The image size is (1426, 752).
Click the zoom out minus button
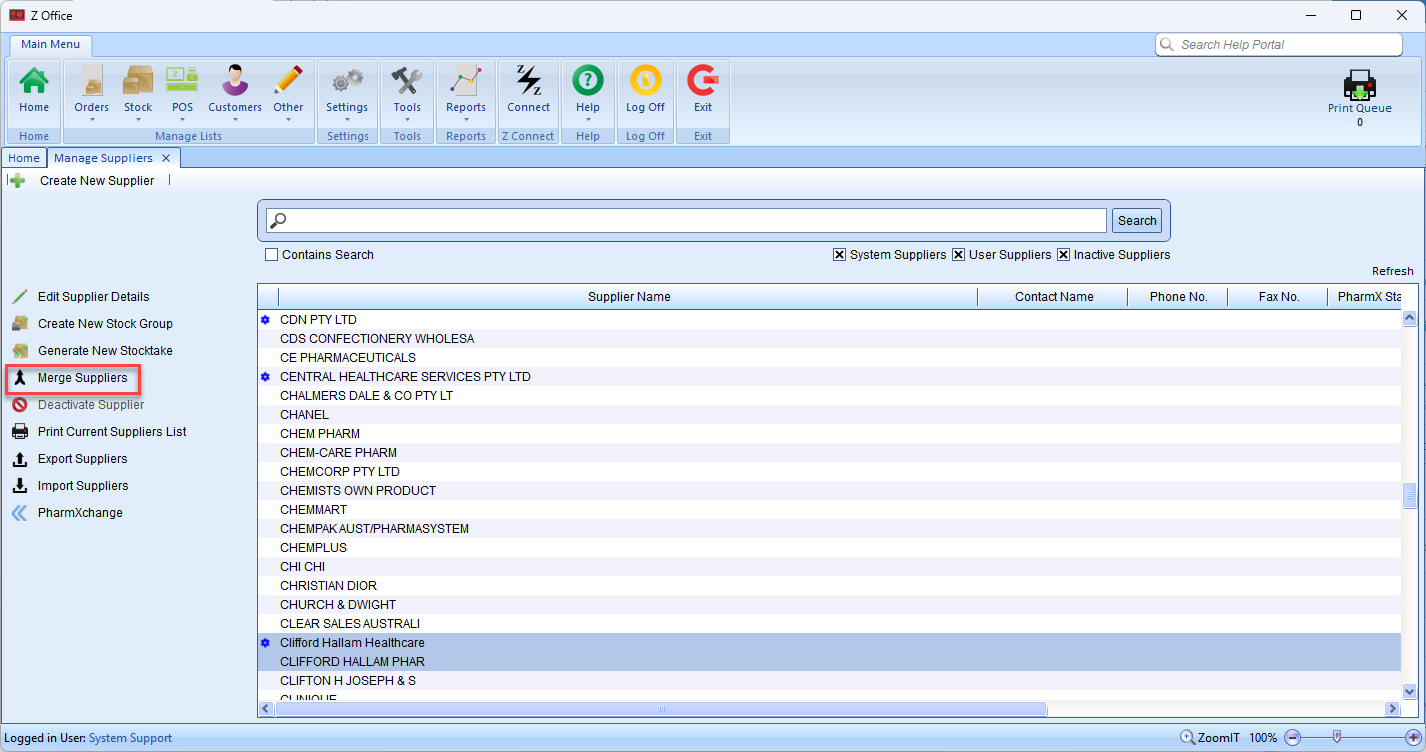1292,737
